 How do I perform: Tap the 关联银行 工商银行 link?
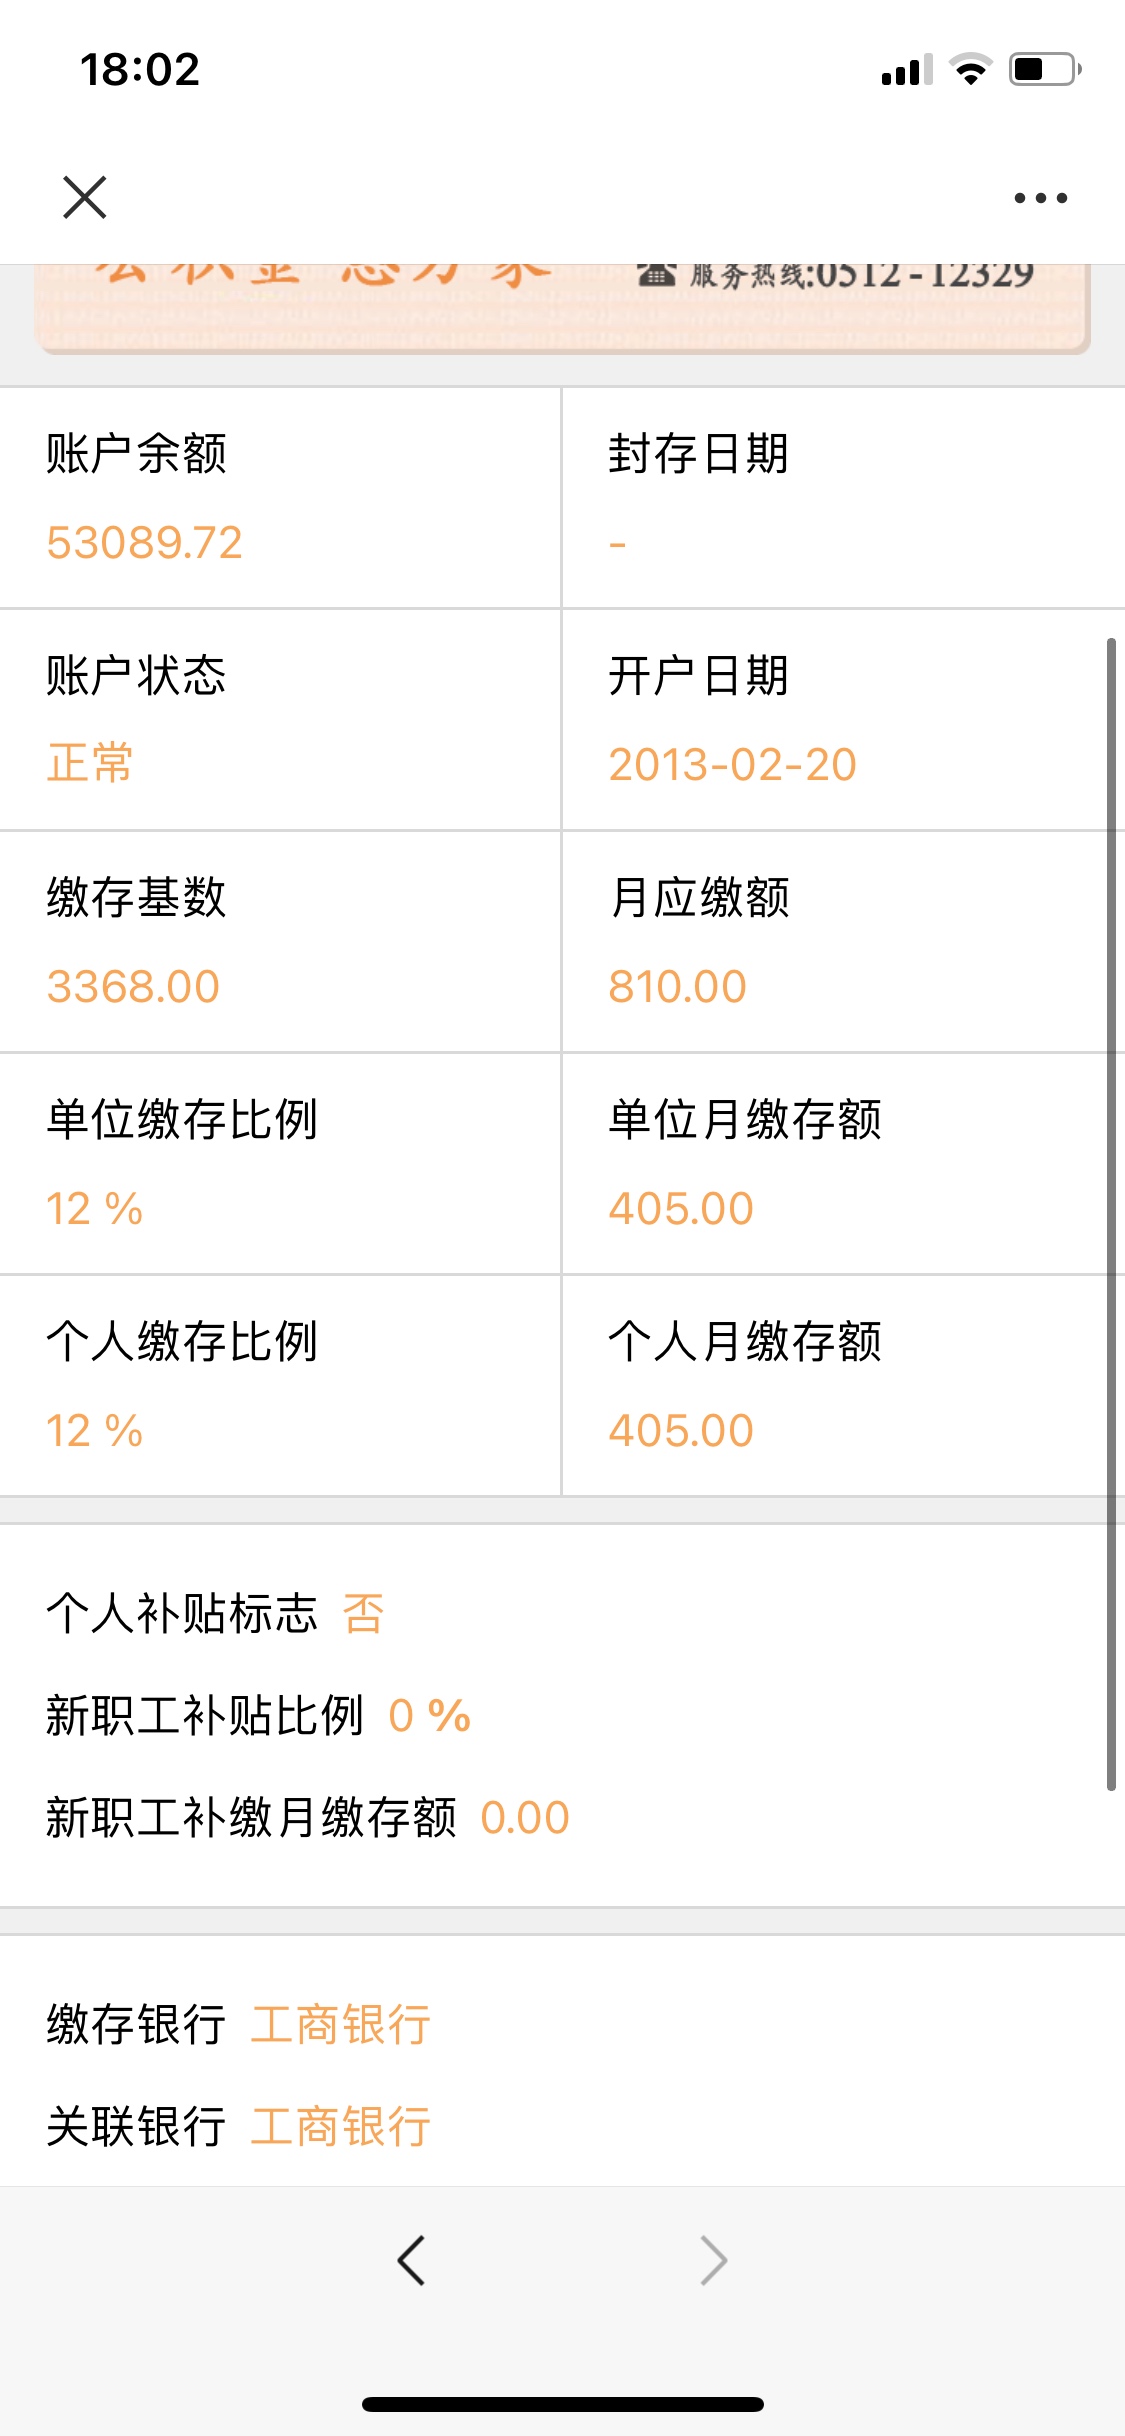[x=341, y=2127]
